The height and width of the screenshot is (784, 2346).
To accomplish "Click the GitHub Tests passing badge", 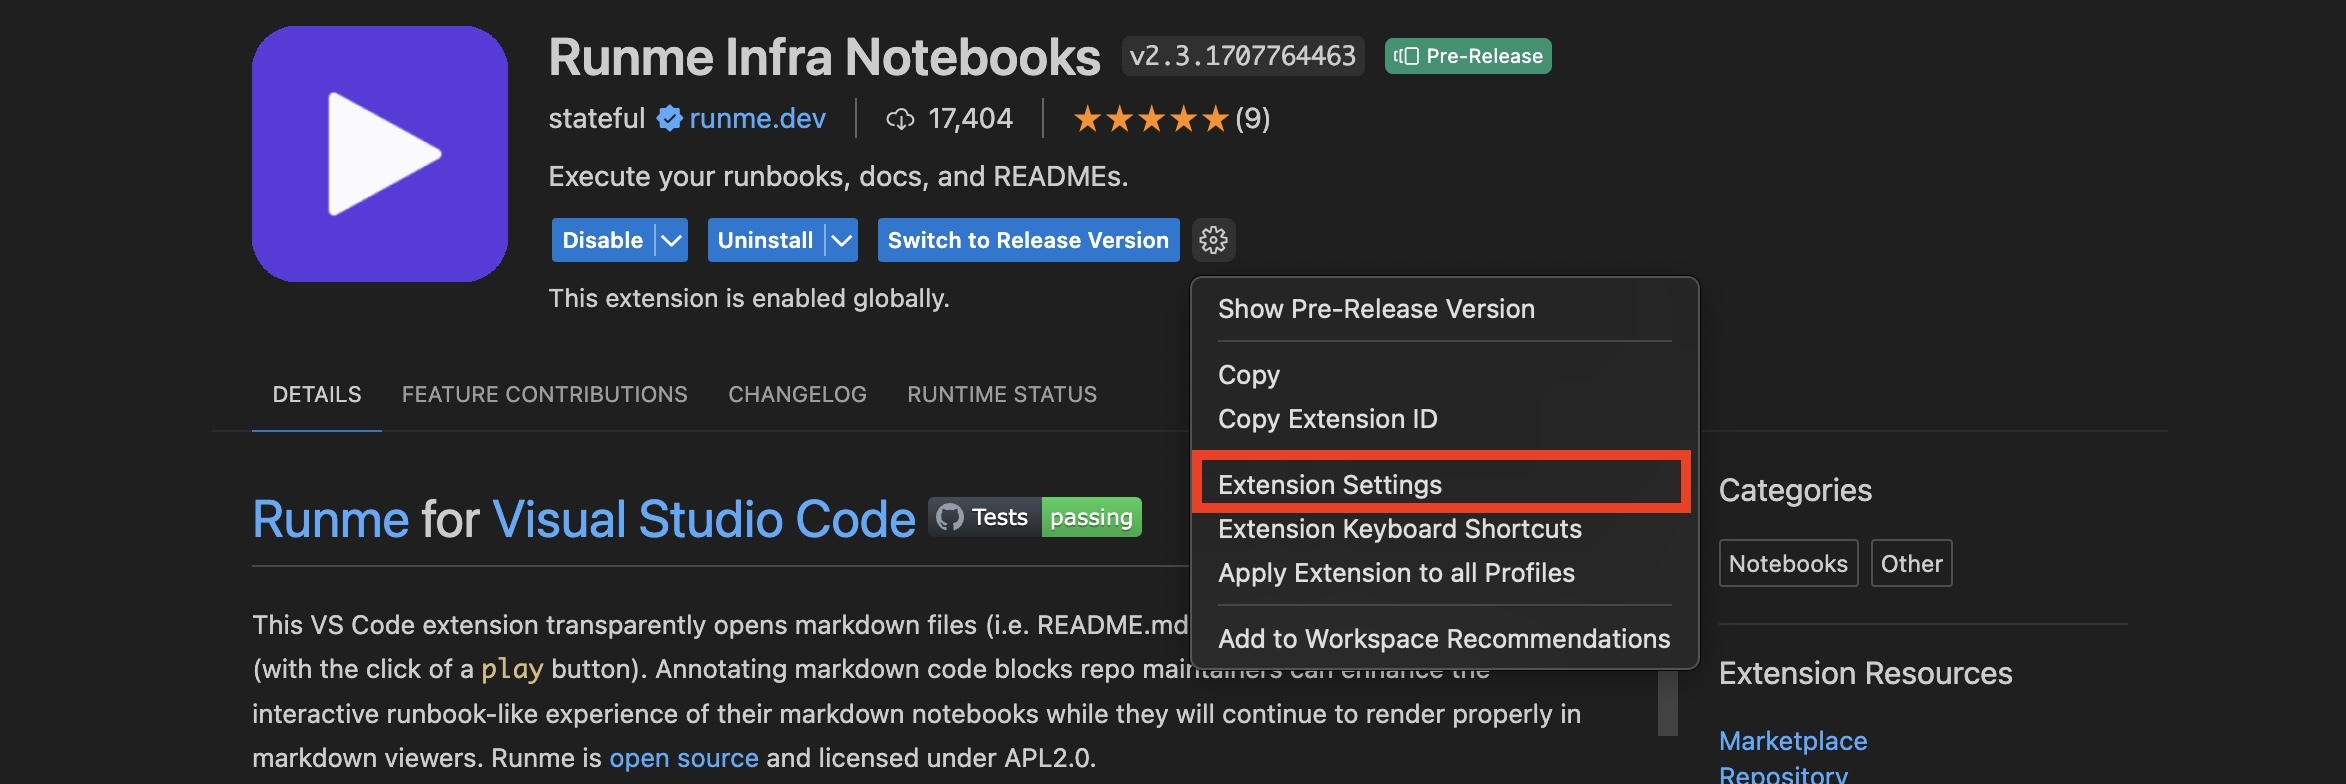I will [x=1035, y=517].
